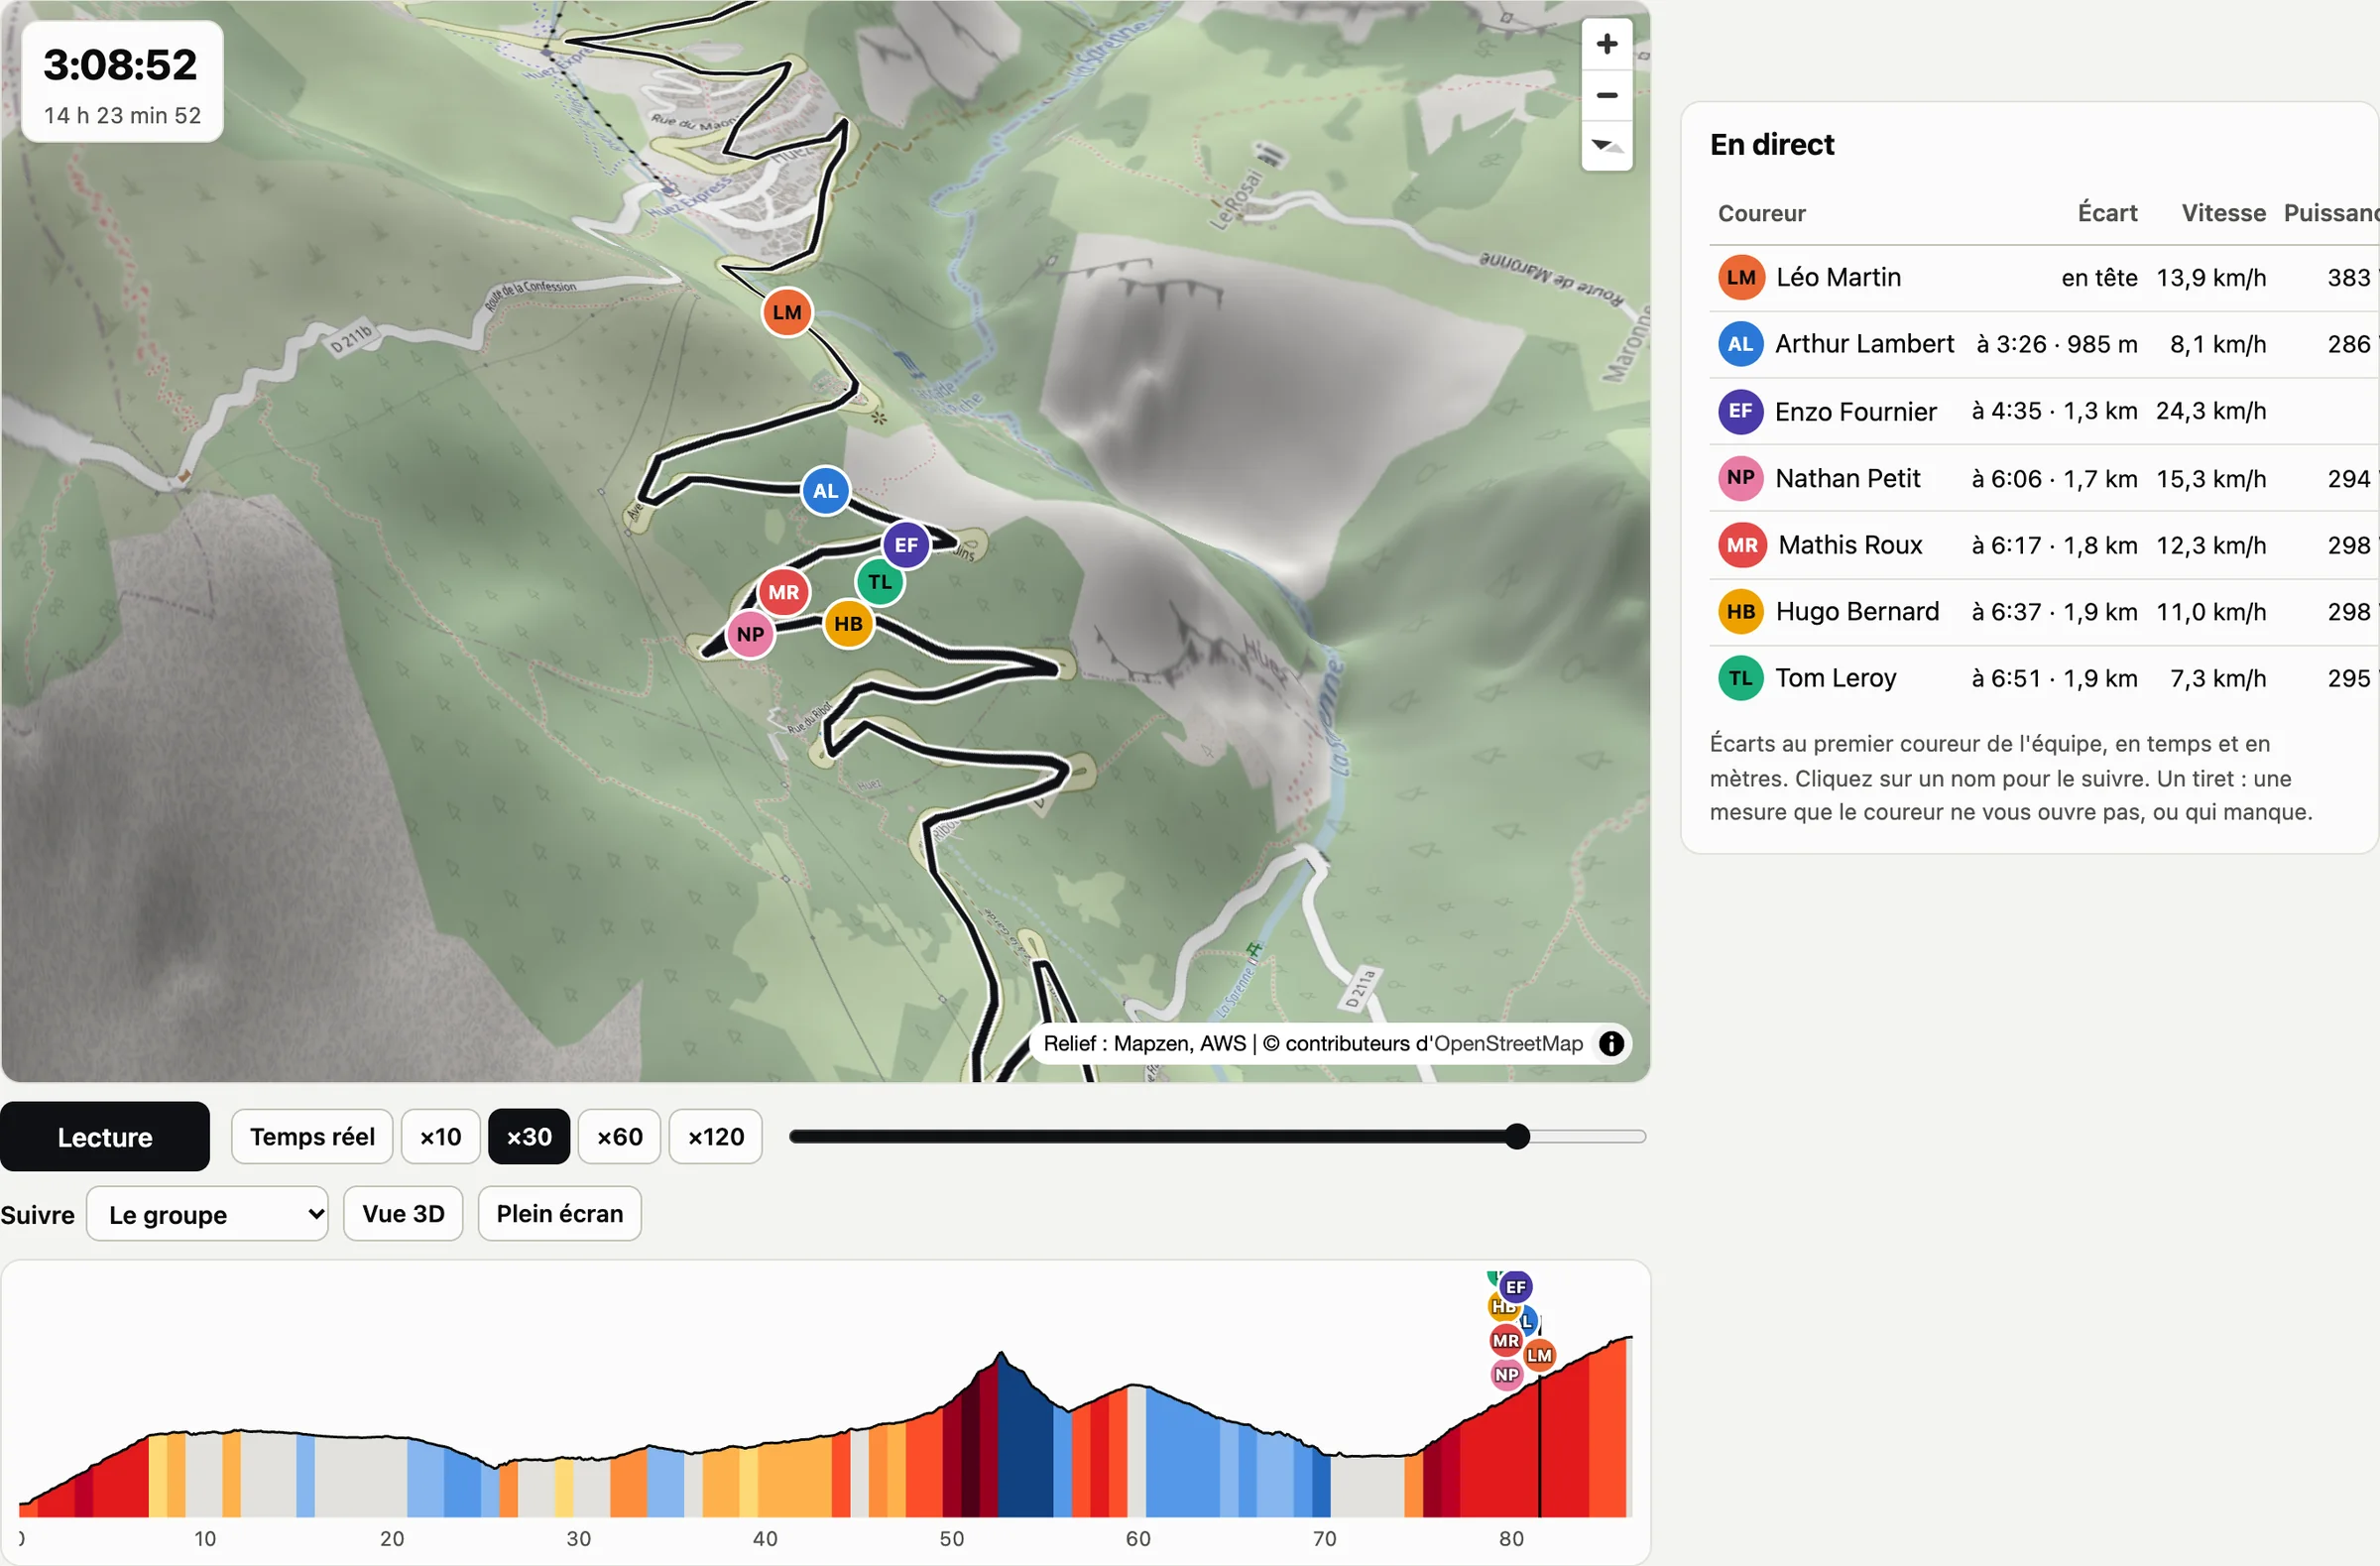Image resolution: width=2380 pixels, height=1566 pixels.
Task: Click TL avatar in the En direct table
Action: click(1740, 678)
